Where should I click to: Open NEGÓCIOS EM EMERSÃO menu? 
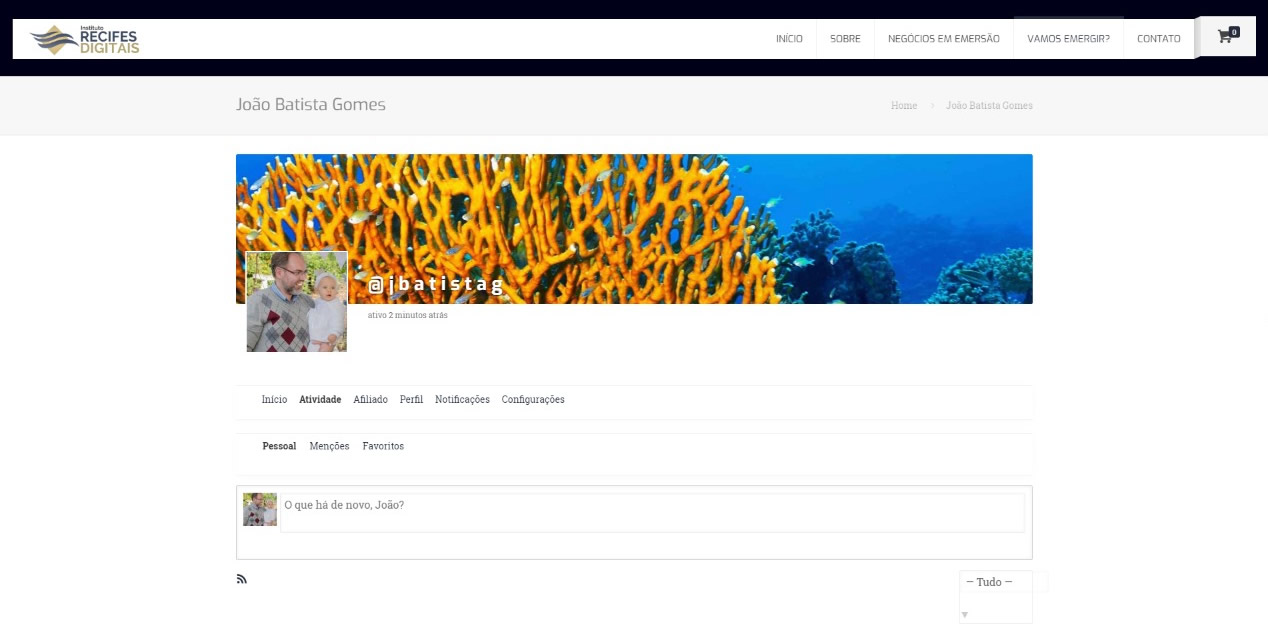pyautogui.click(x=943, y=39)
